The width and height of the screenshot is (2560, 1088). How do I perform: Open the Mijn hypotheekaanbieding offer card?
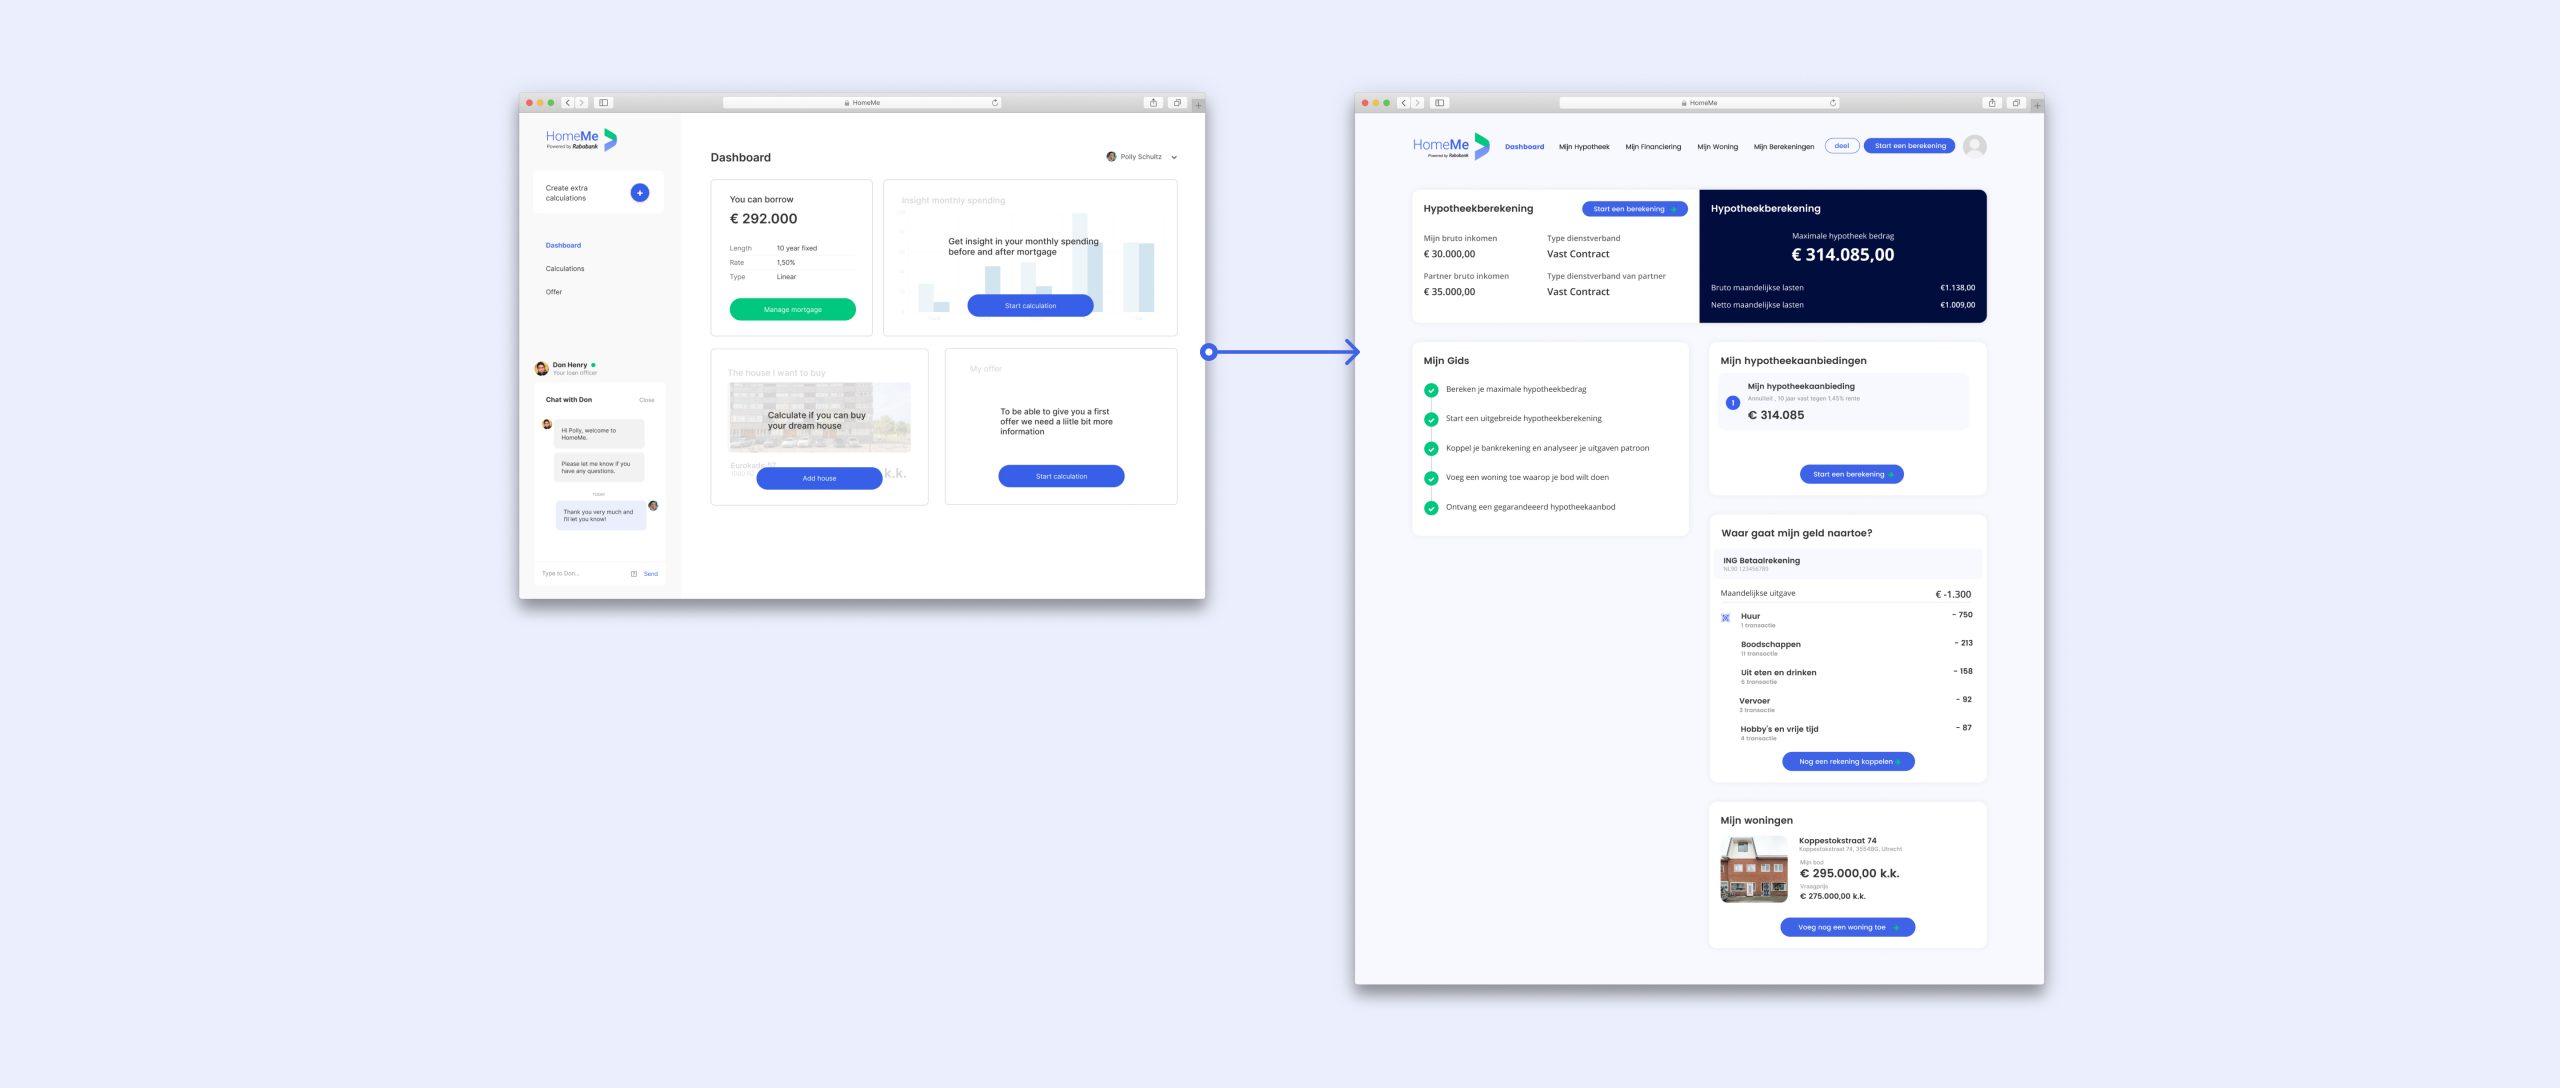pos(1843,402)
